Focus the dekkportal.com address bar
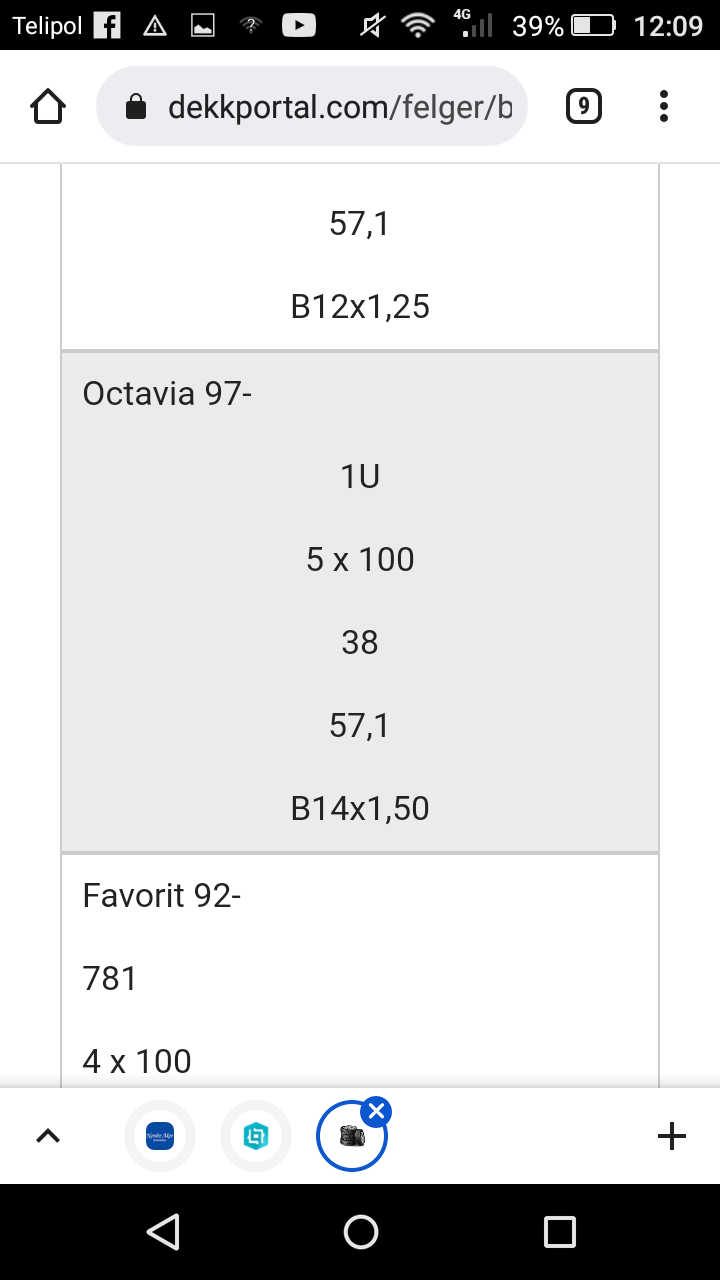The height and width of the screenshot is (1280, 720). coord(338,107)
